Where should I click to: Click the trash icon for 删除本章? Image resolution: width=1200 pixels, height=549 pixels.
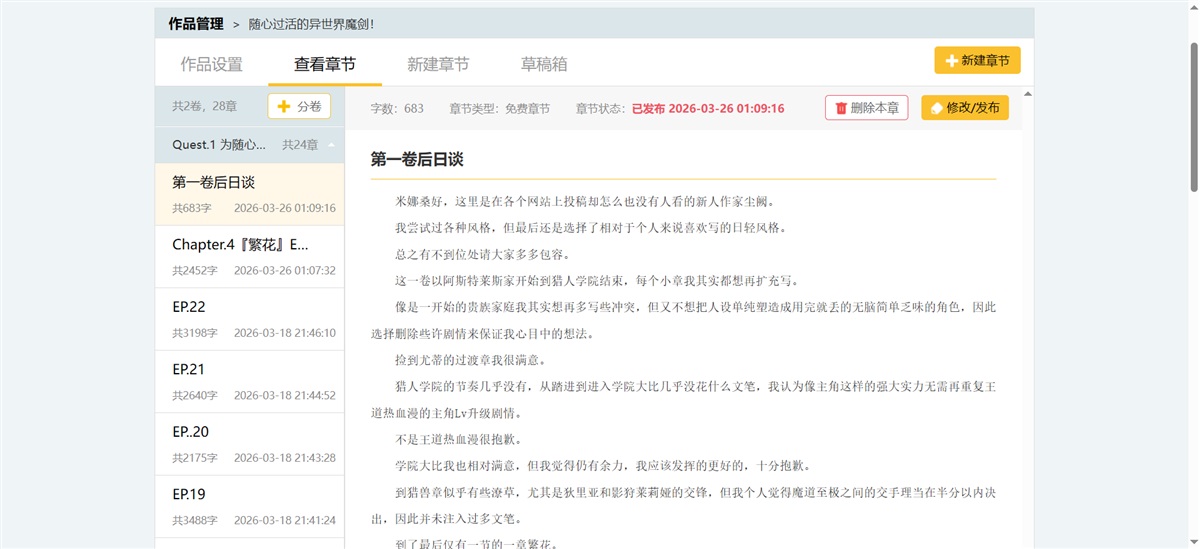click(x=840, y=108)
